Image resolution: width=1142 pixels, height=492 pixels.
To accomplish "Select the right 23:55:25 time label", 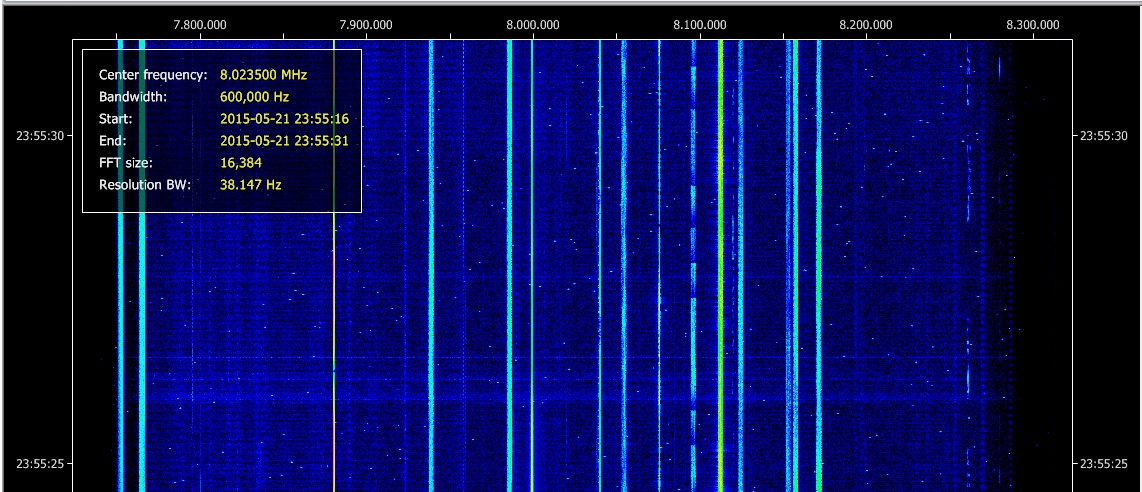I will point(1104,464).
